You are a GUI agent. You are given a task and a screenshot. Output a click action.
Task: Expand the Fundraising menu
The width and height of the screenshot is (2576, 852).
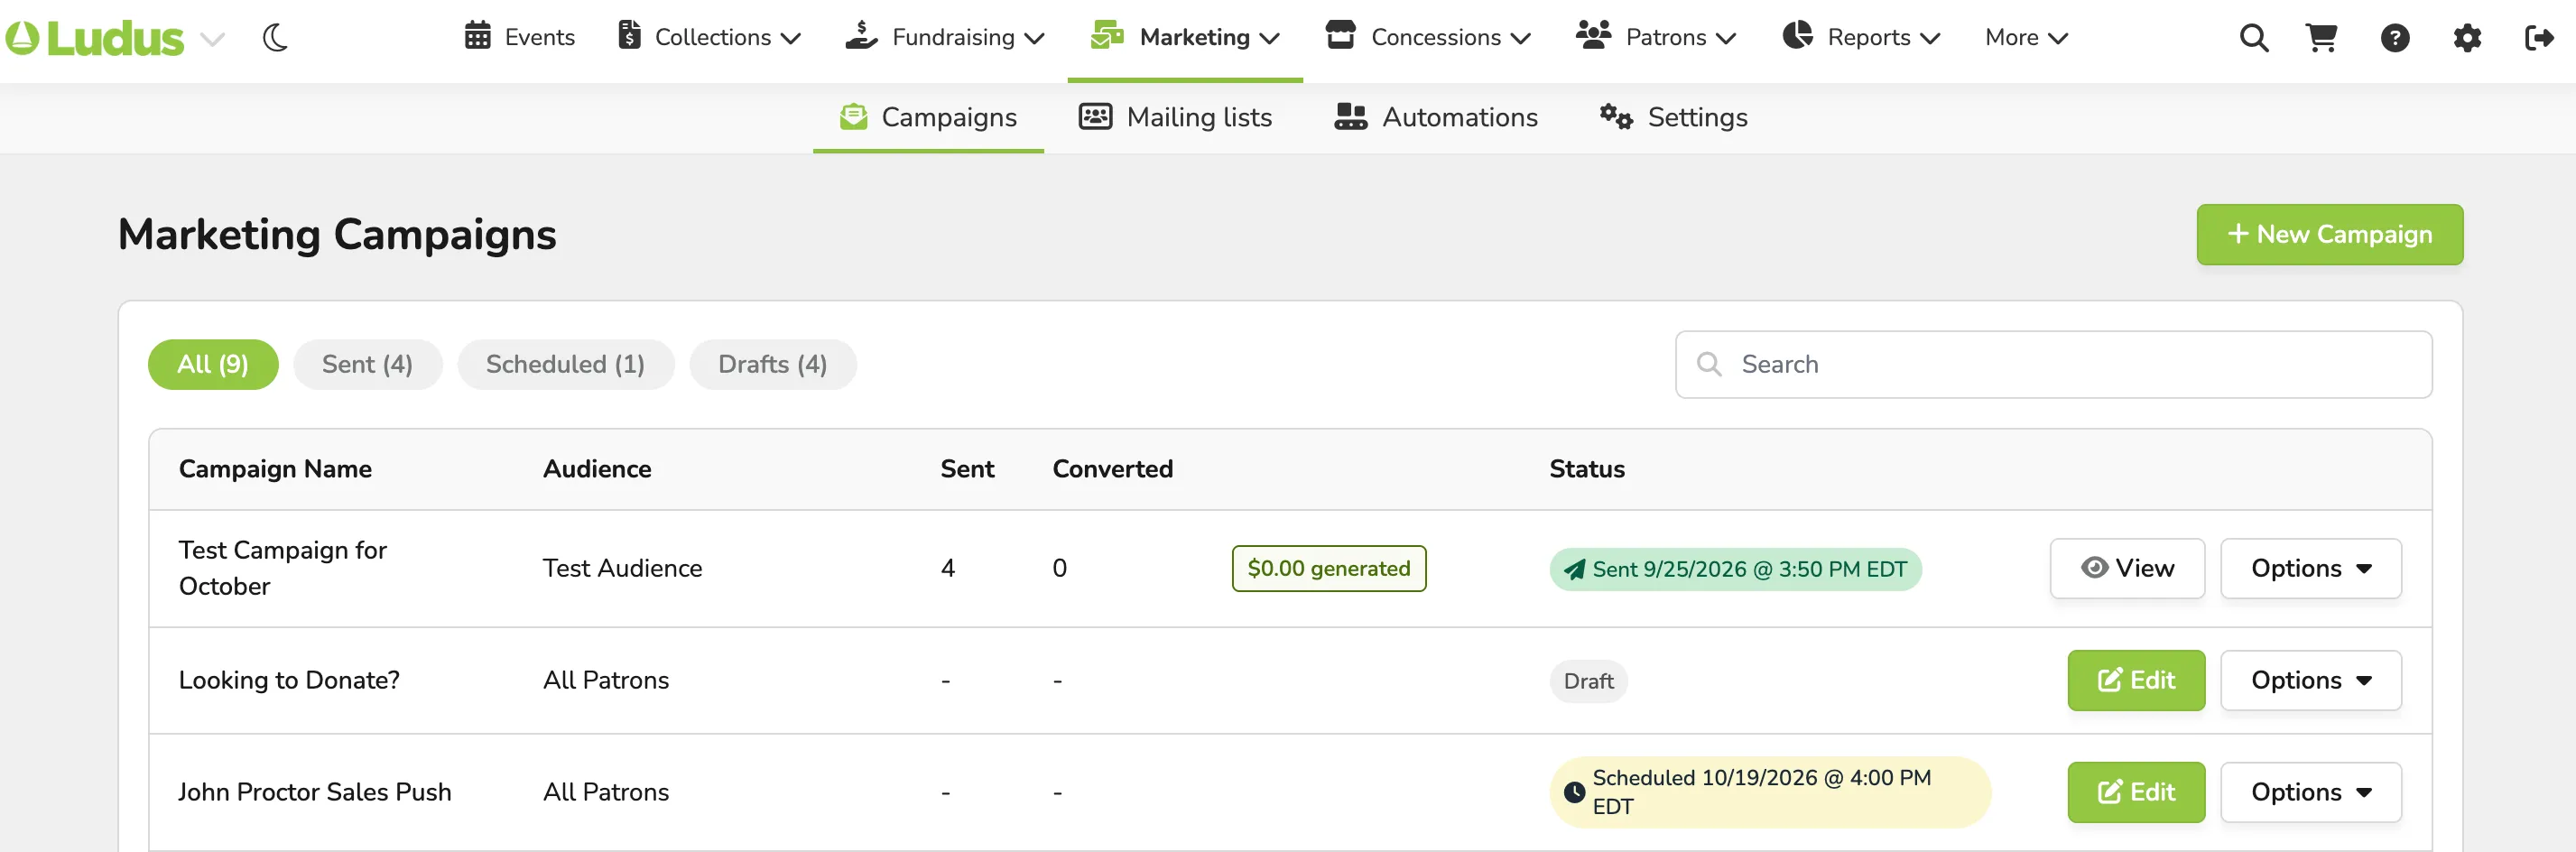coord(945,37)
